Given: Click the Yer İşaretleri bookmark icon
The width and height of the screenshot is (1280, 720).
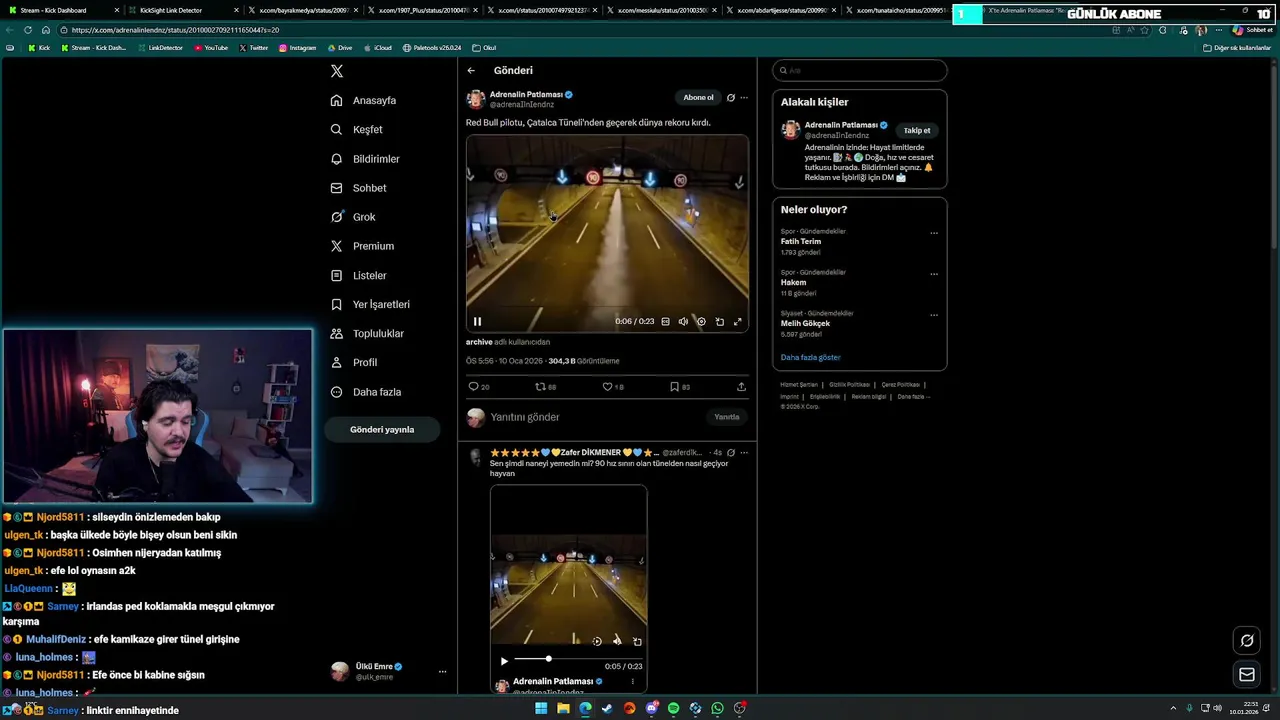Looking at the screenshot, I should point(336,304).
